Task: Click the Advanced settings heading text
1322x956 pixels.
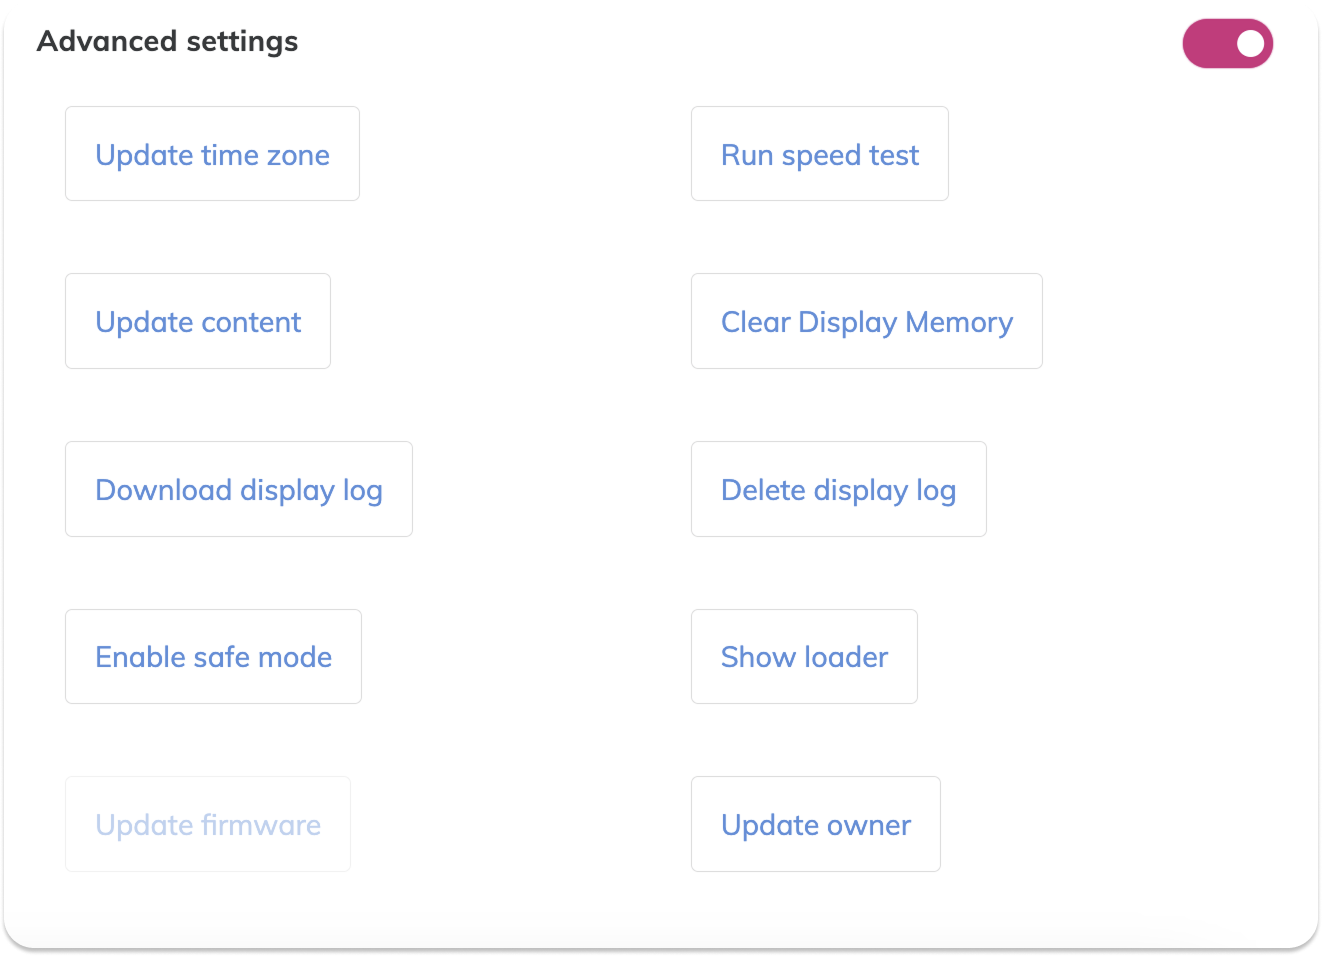Action: click(x=167, y=42)
